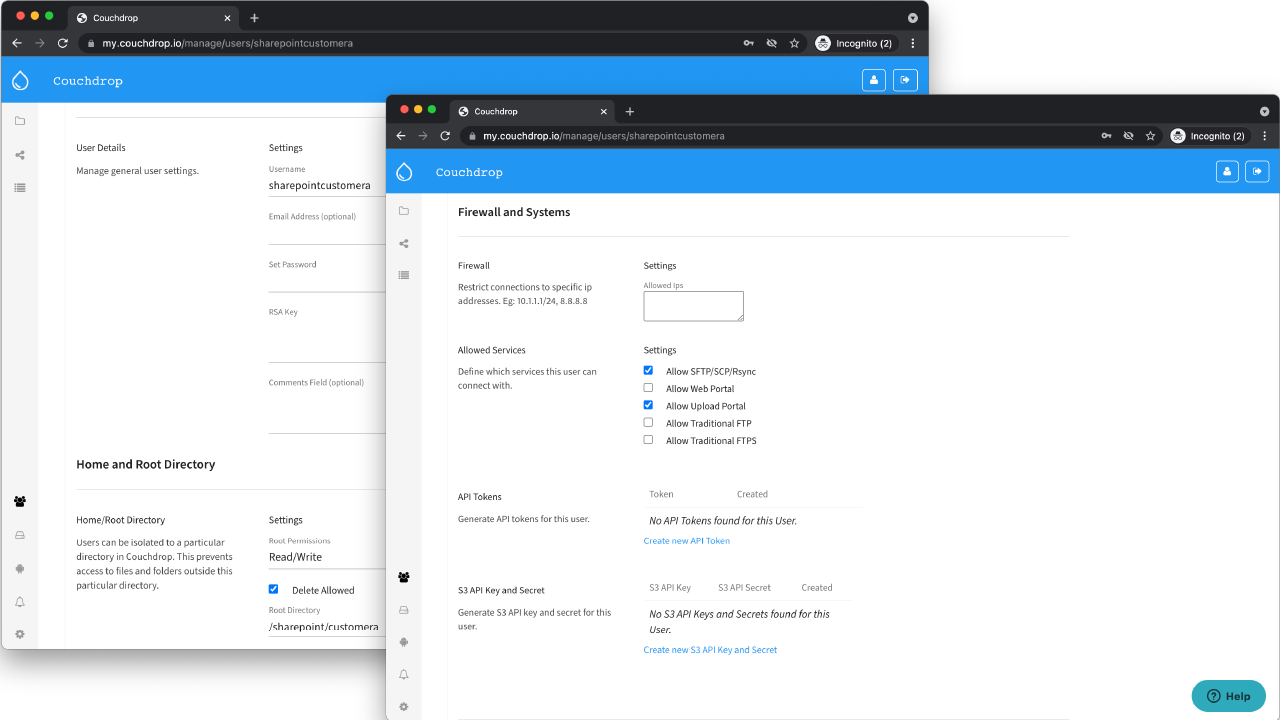The height and width of the screenshot is (720, 1280).
Task: Select the users icon in front window sidebar
Action: (x=404, y=577)
